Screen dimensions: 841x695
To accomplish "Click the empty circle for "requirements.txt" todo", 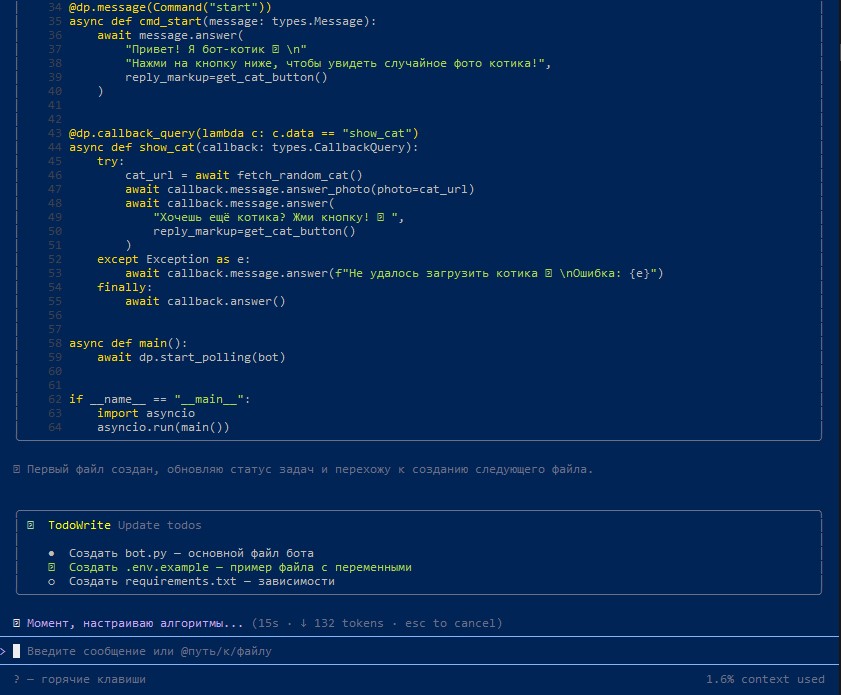I will pyautogui.click(x=51, y=582).
